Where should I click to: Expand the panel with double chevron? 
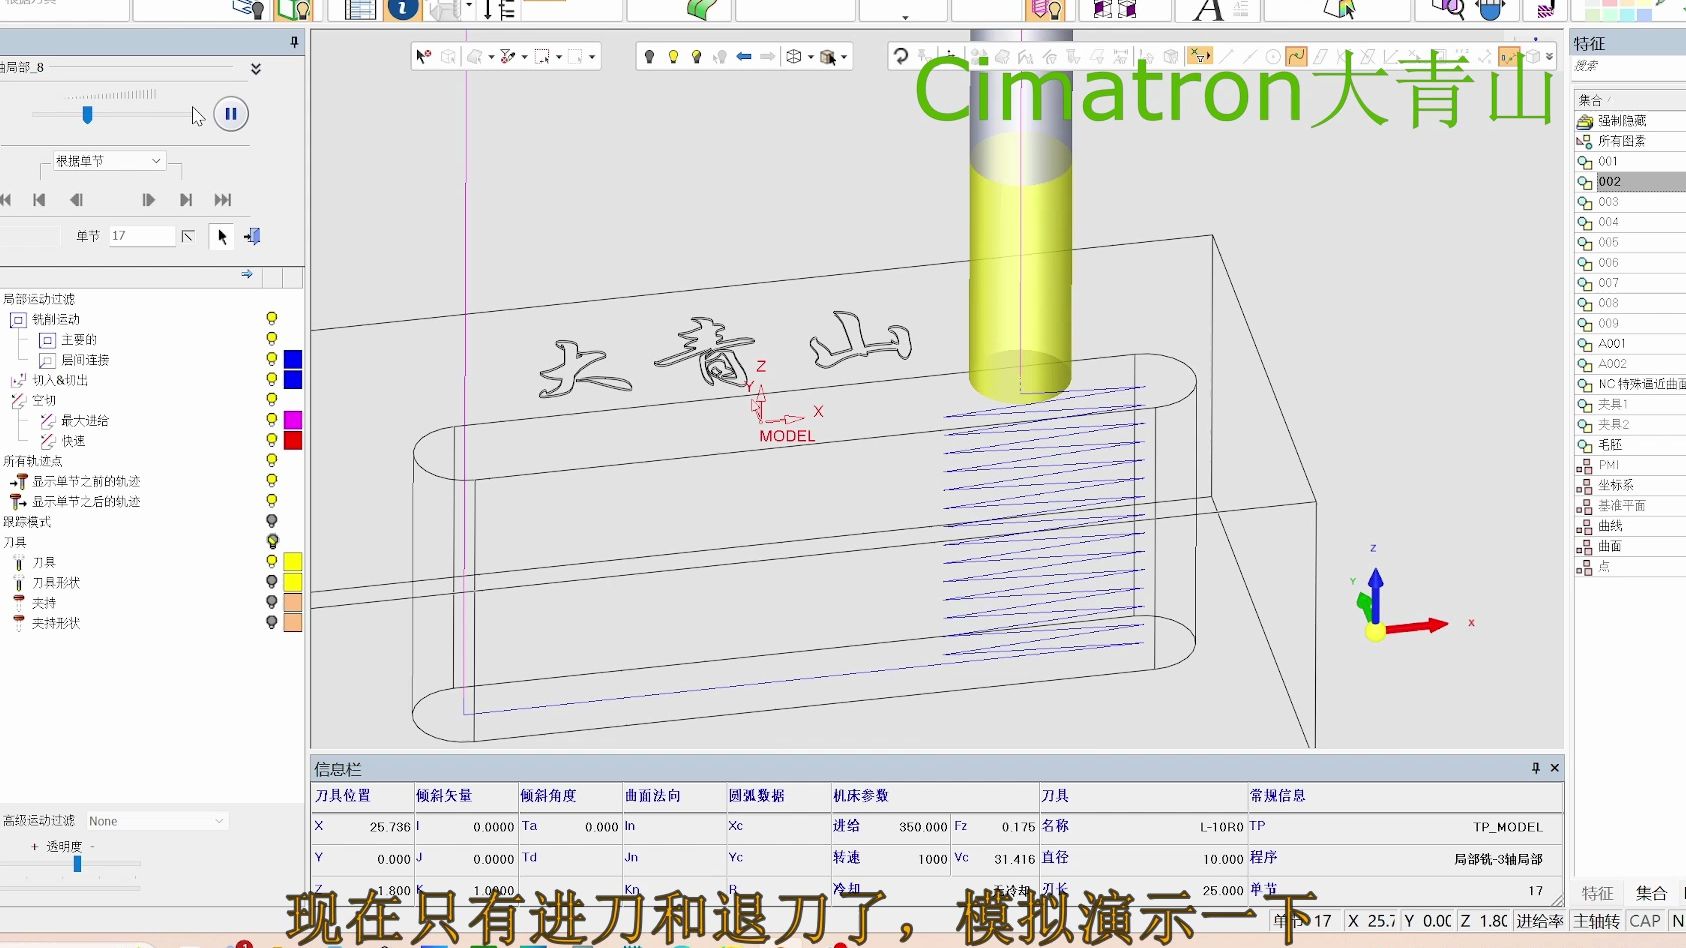click(x=256, y=68)
